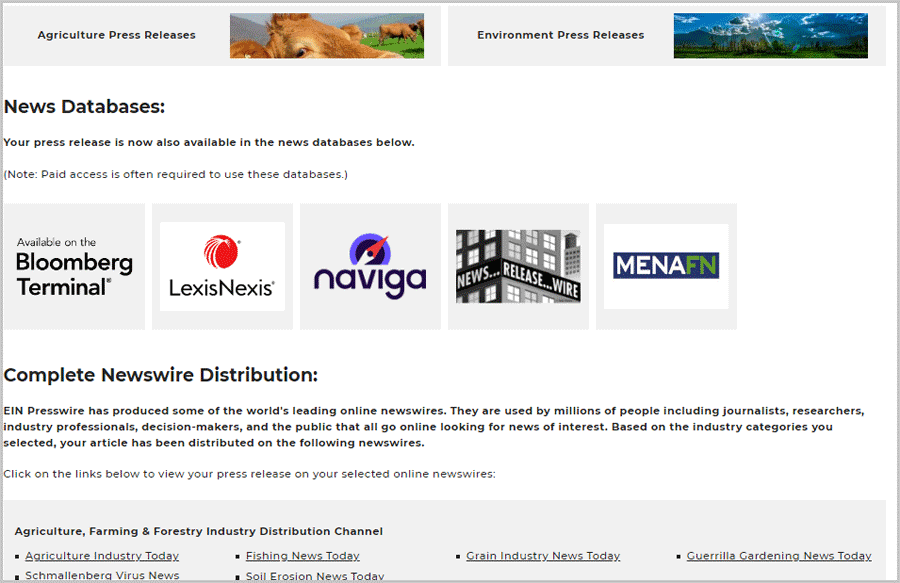
Task: Click the News Databases heading
Action: pyautogui.click(x=84, y=107)
